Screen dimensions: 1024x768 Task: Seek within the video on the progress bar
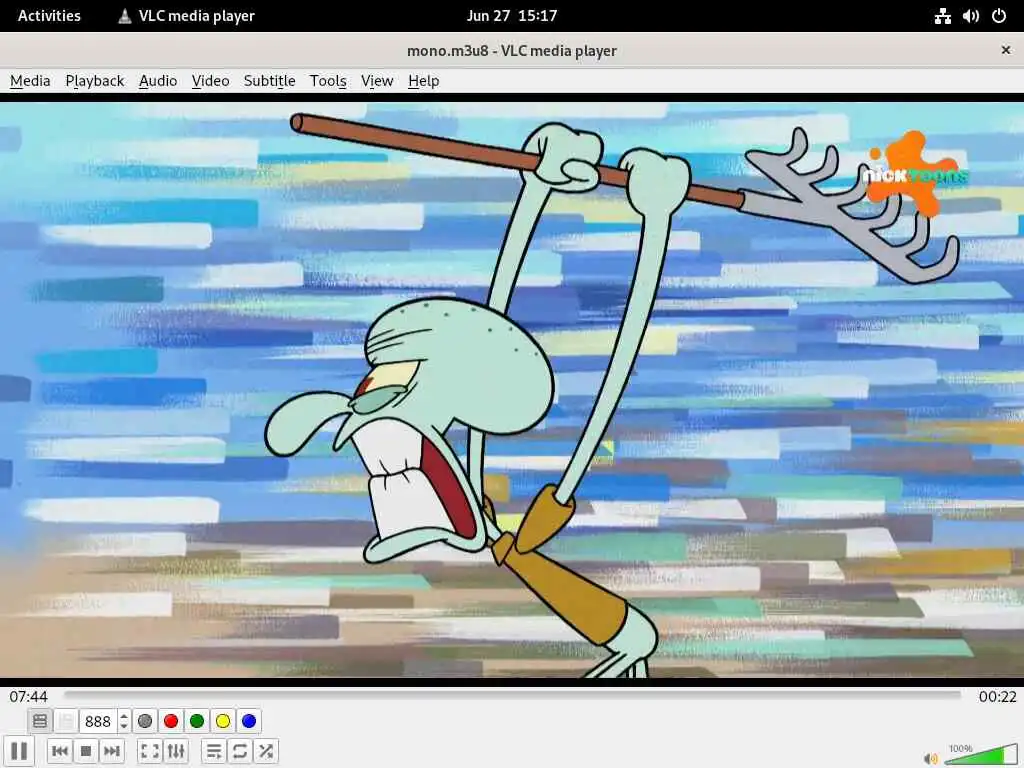coord(513,696)
